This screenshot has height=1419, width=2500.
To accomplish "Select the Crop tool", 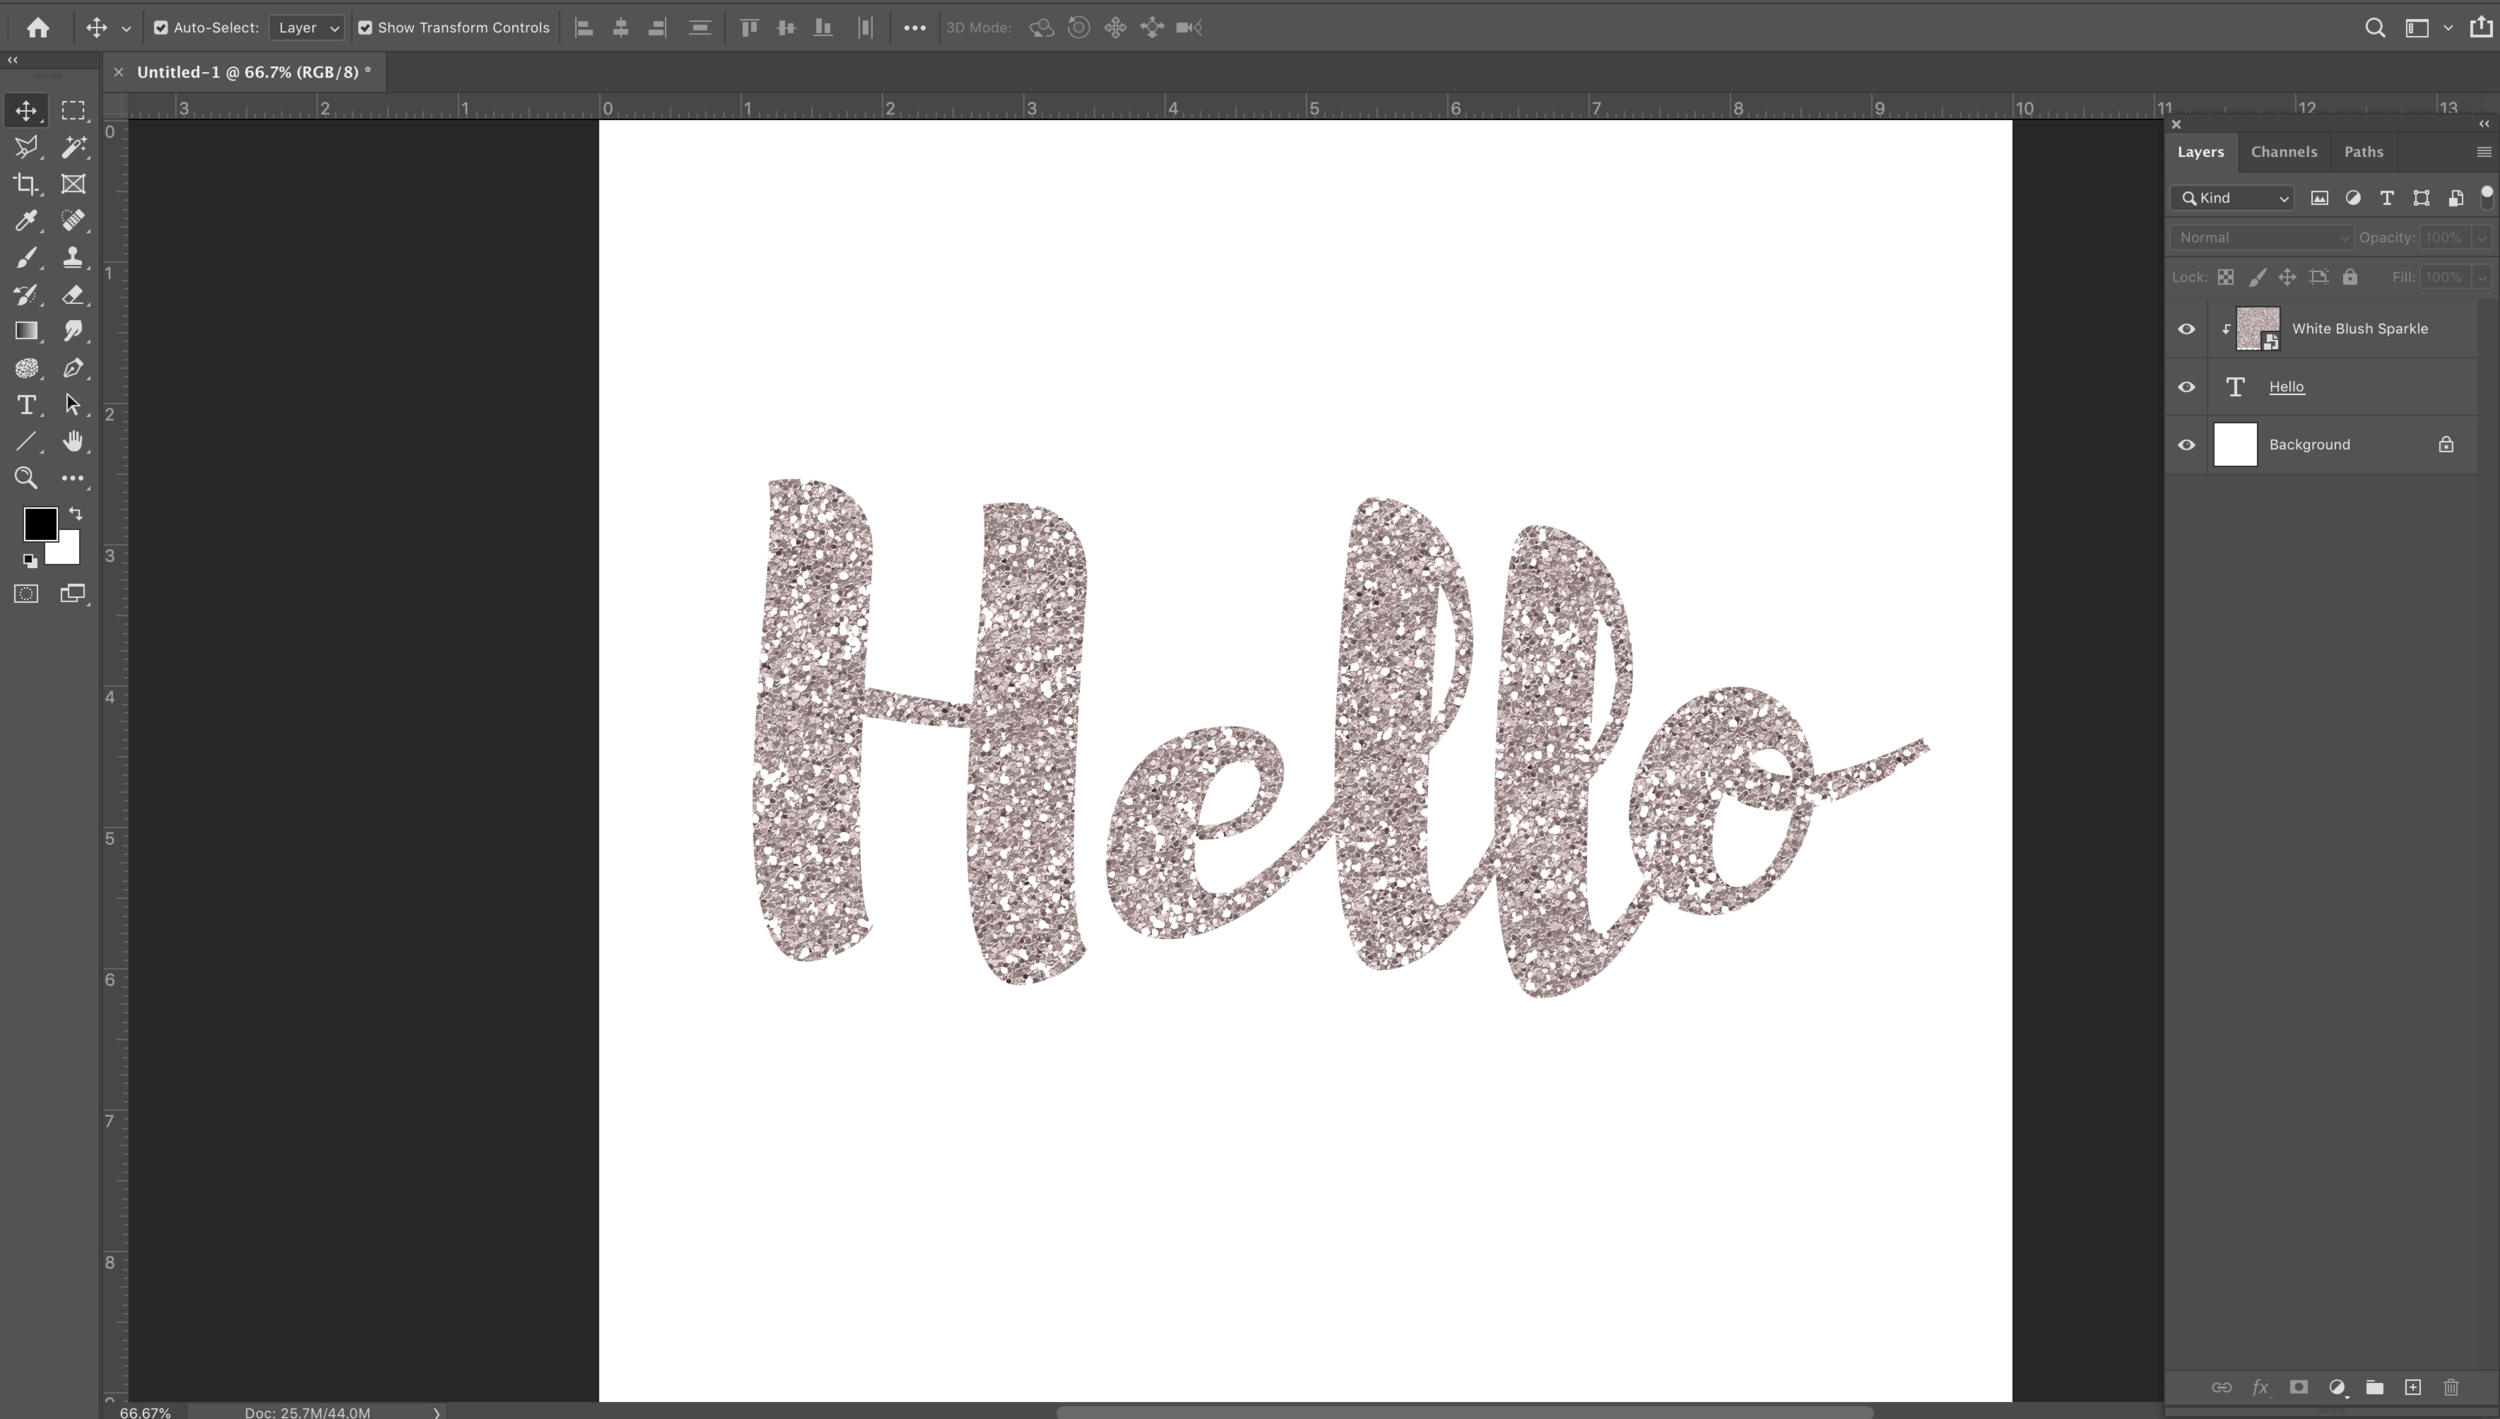I will 26,184.
